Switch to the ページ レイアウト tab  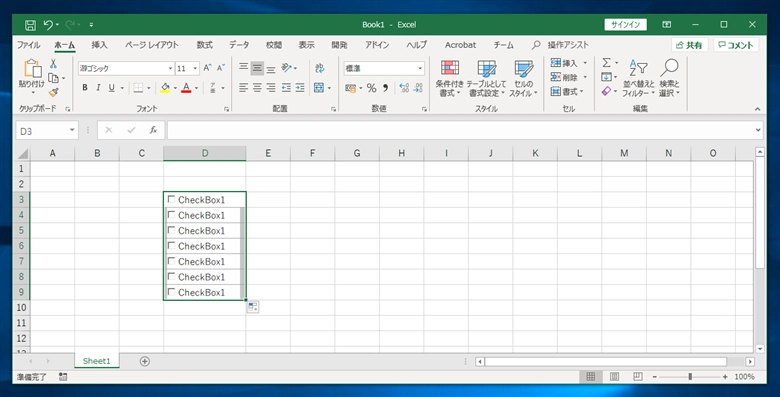pos(152,45)
